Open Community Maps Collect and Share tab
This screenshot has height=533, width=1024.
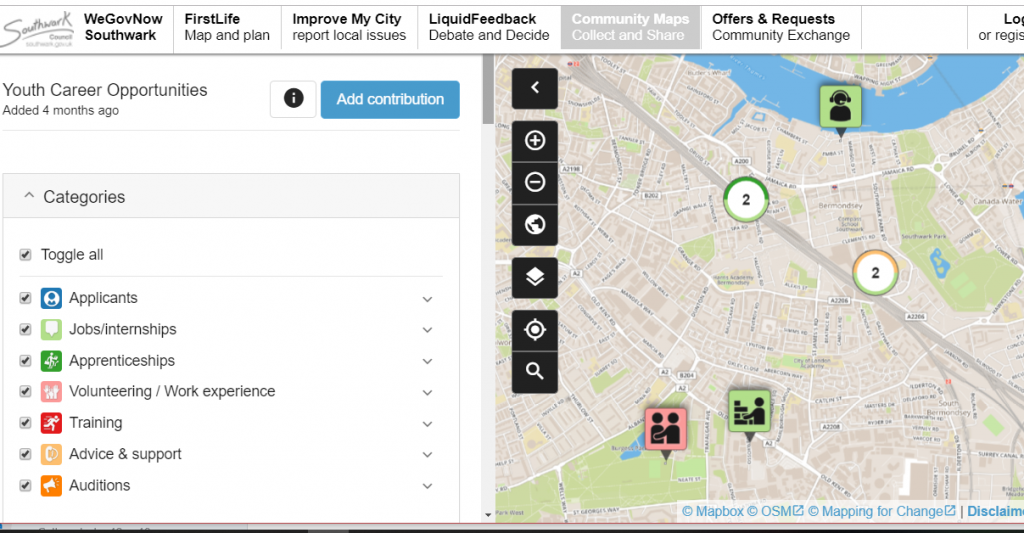tap(630, 27)
